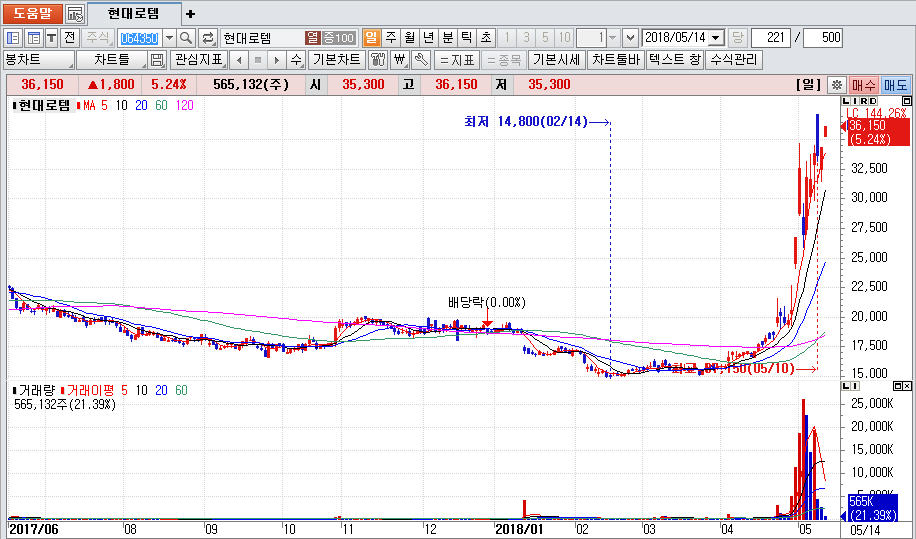Click the save chart template floppy icon
Viewport: 916px width, 539px height.
pyautogui.click(x=157, y=60)
